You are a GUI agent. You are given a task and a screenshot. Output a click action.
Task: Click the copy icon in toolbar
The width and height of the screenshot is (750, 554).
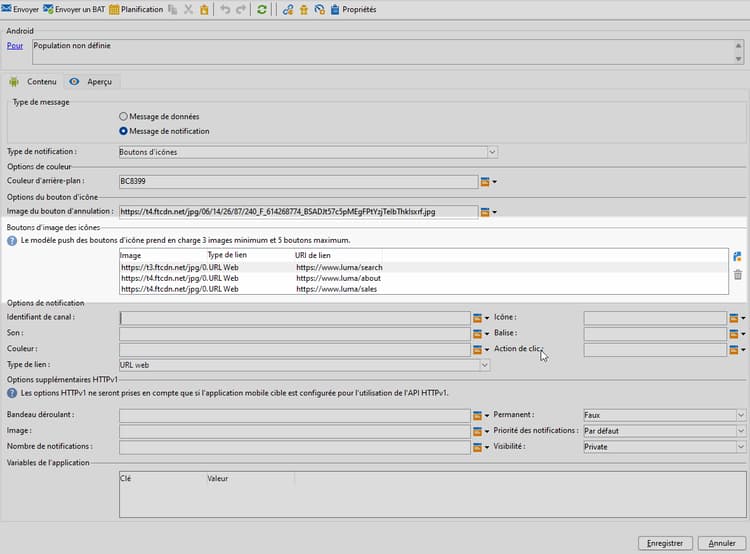click(x=173, y=9)
